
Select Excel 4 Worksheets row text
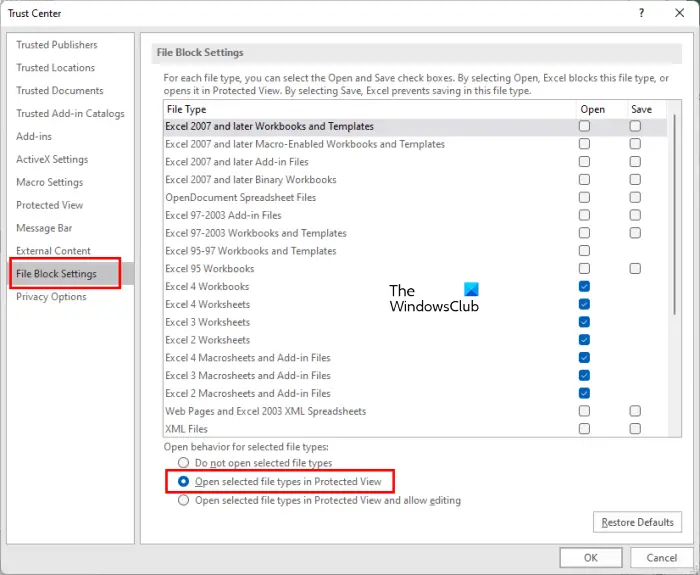point(208,304)
